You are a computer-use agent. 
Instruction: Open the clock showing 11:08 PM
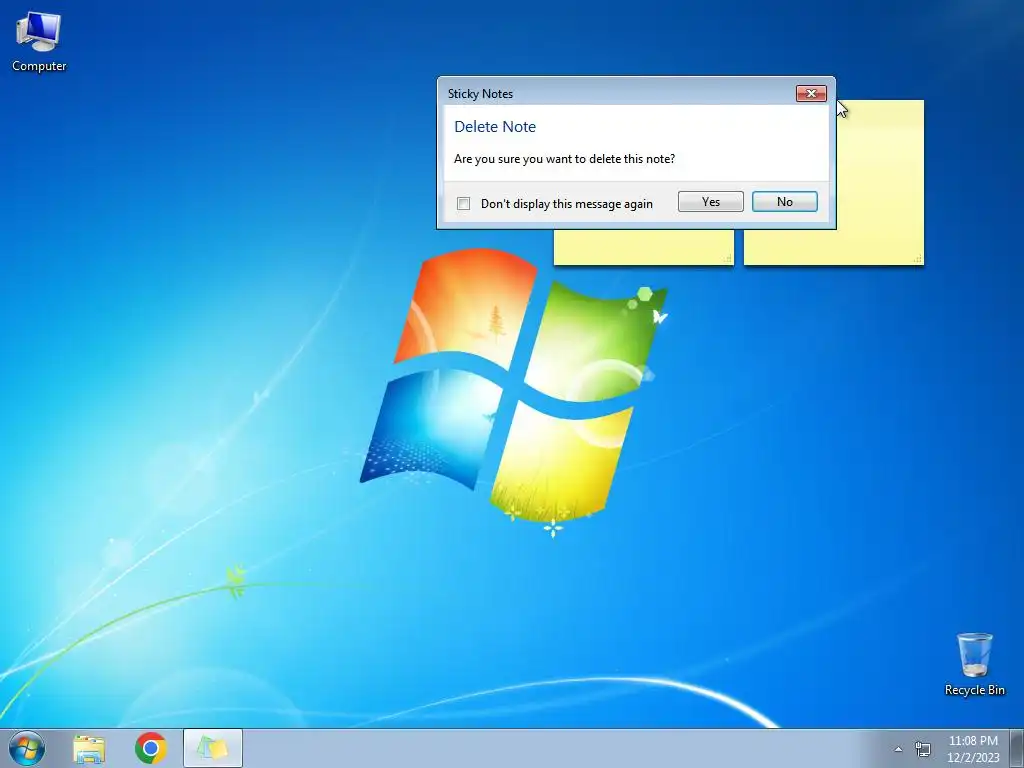point(973,749)
